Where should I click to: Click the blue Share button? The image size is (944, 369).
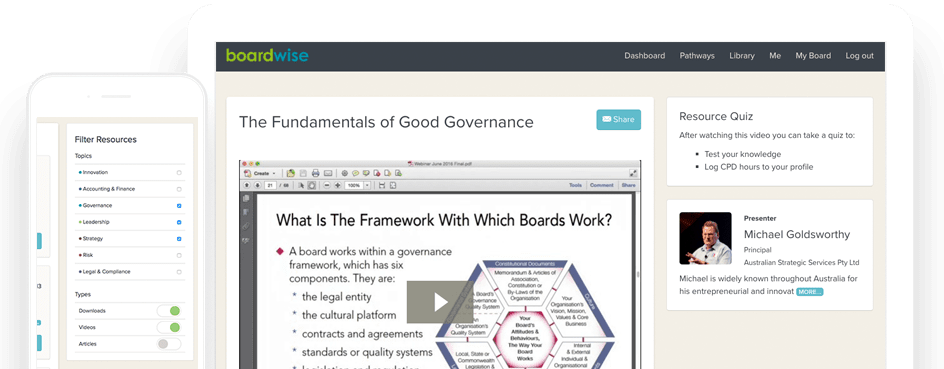(x=618, y=119)
